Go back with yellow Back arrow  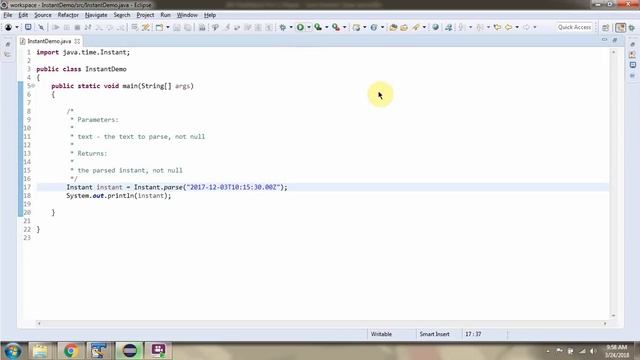point(508,27)
